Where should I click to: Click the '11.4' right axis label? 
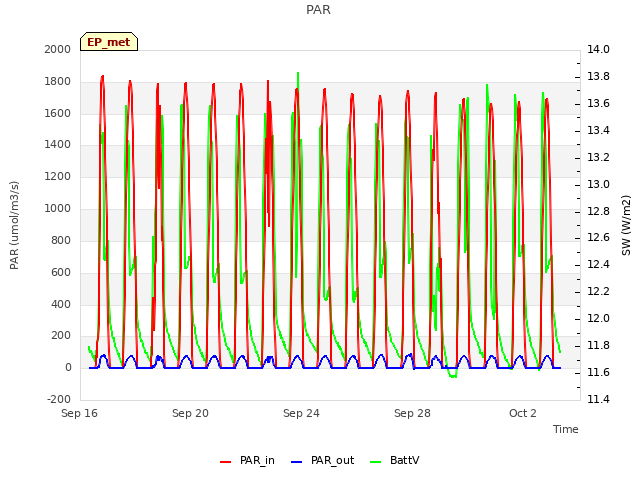(x=598, y=399)
